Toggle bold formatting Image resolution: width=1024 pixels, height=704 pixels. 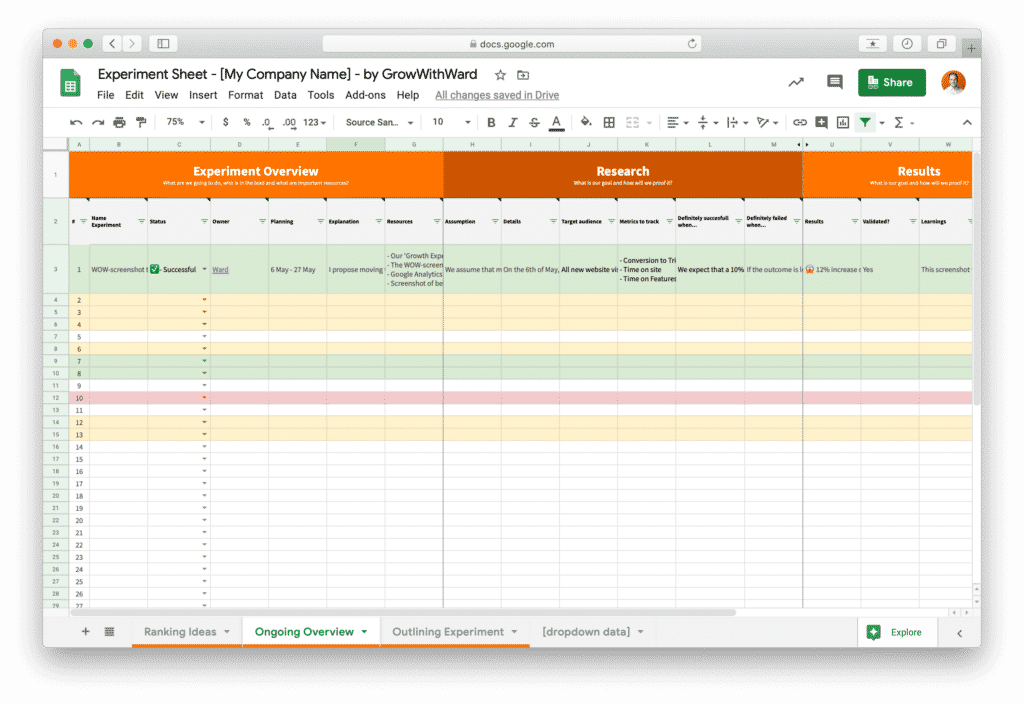click(x=491, y=122)
